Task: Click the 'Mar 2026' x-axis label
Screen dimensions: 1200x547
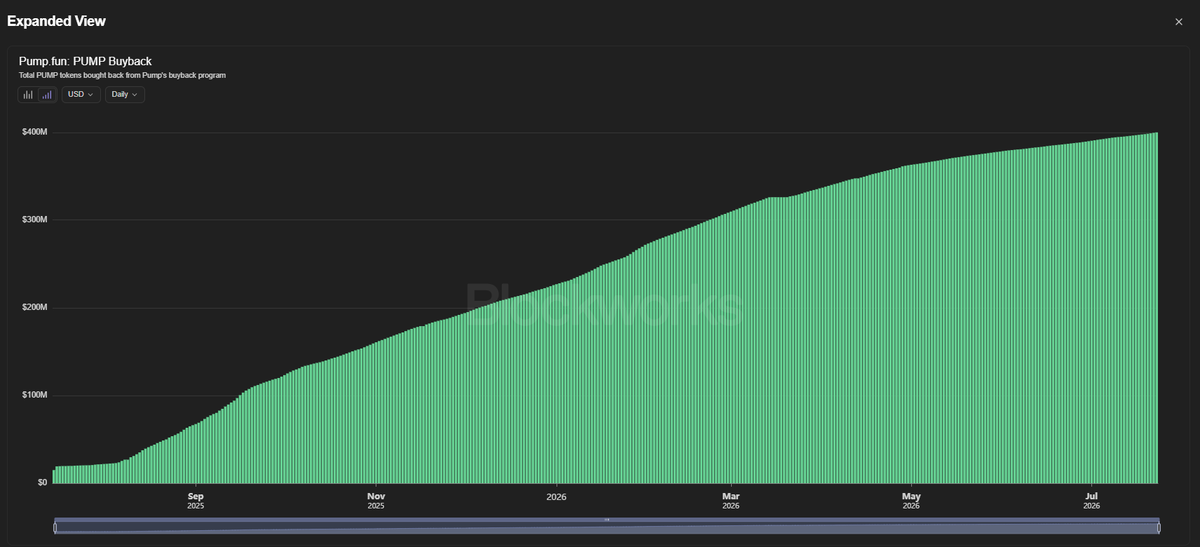Action: click(731, 500)
